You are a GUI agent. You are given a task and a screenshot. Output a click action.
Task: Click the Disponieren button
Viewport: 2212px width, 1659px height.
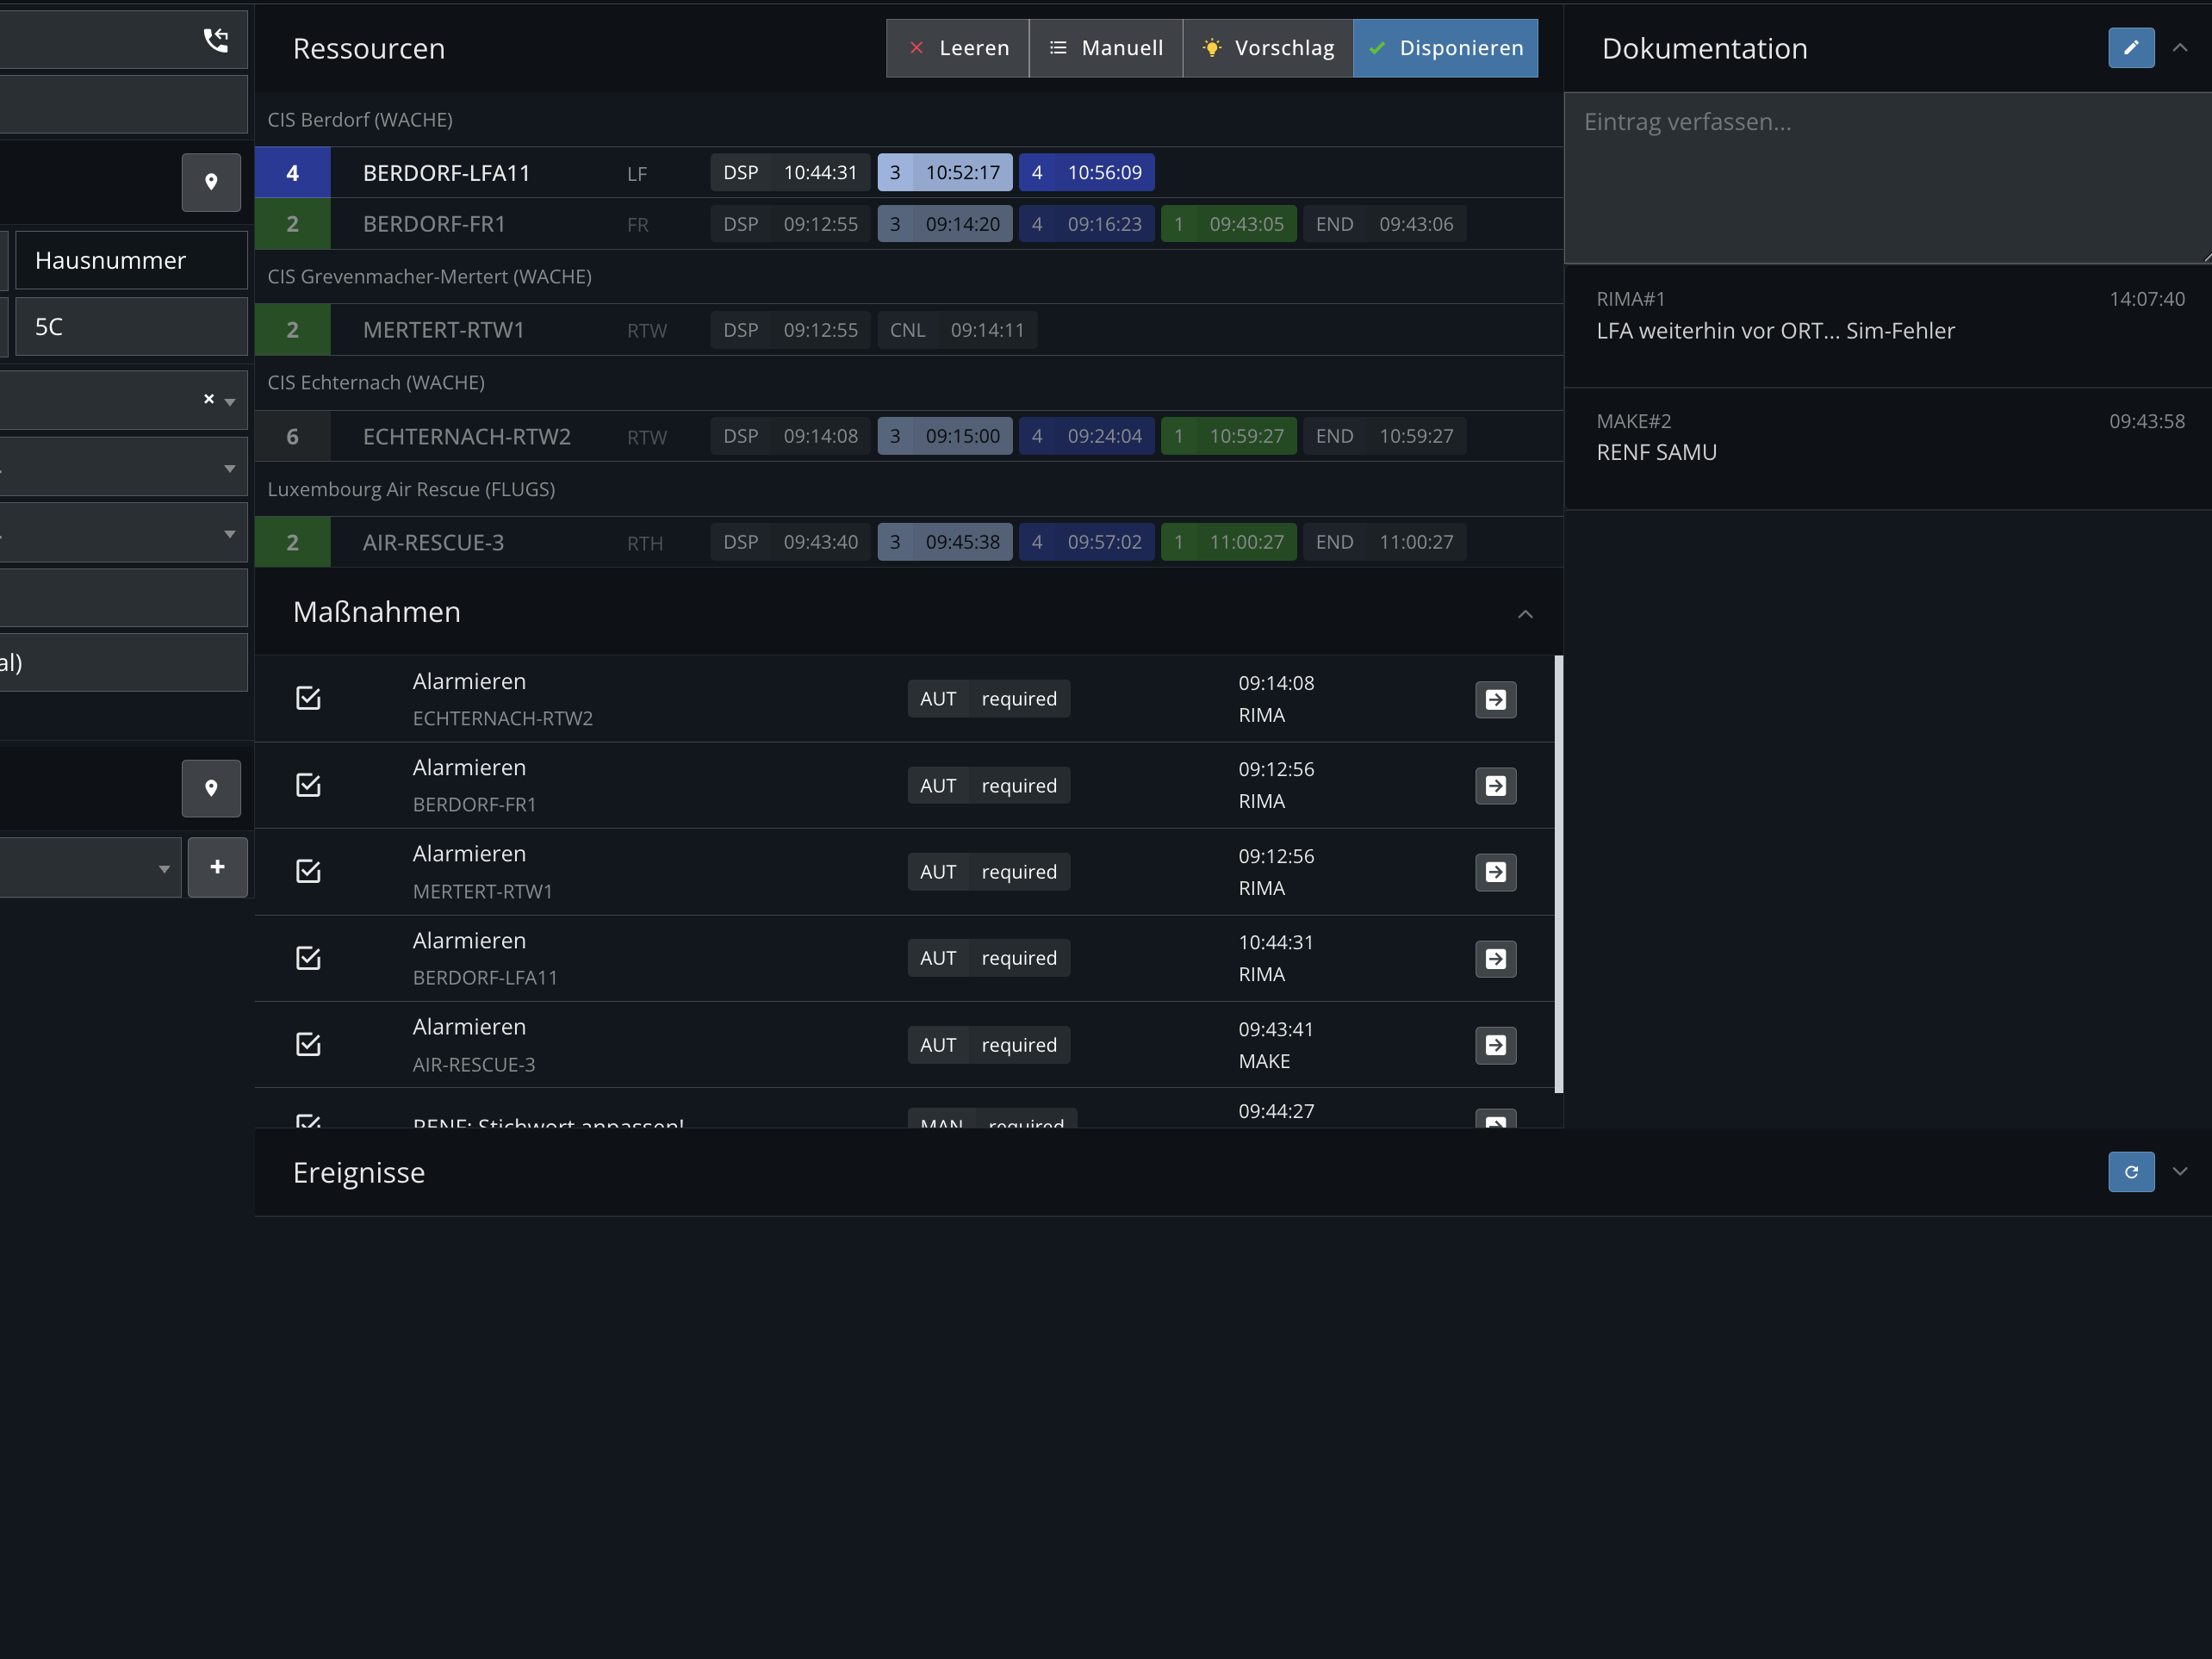pos(1445,48)
